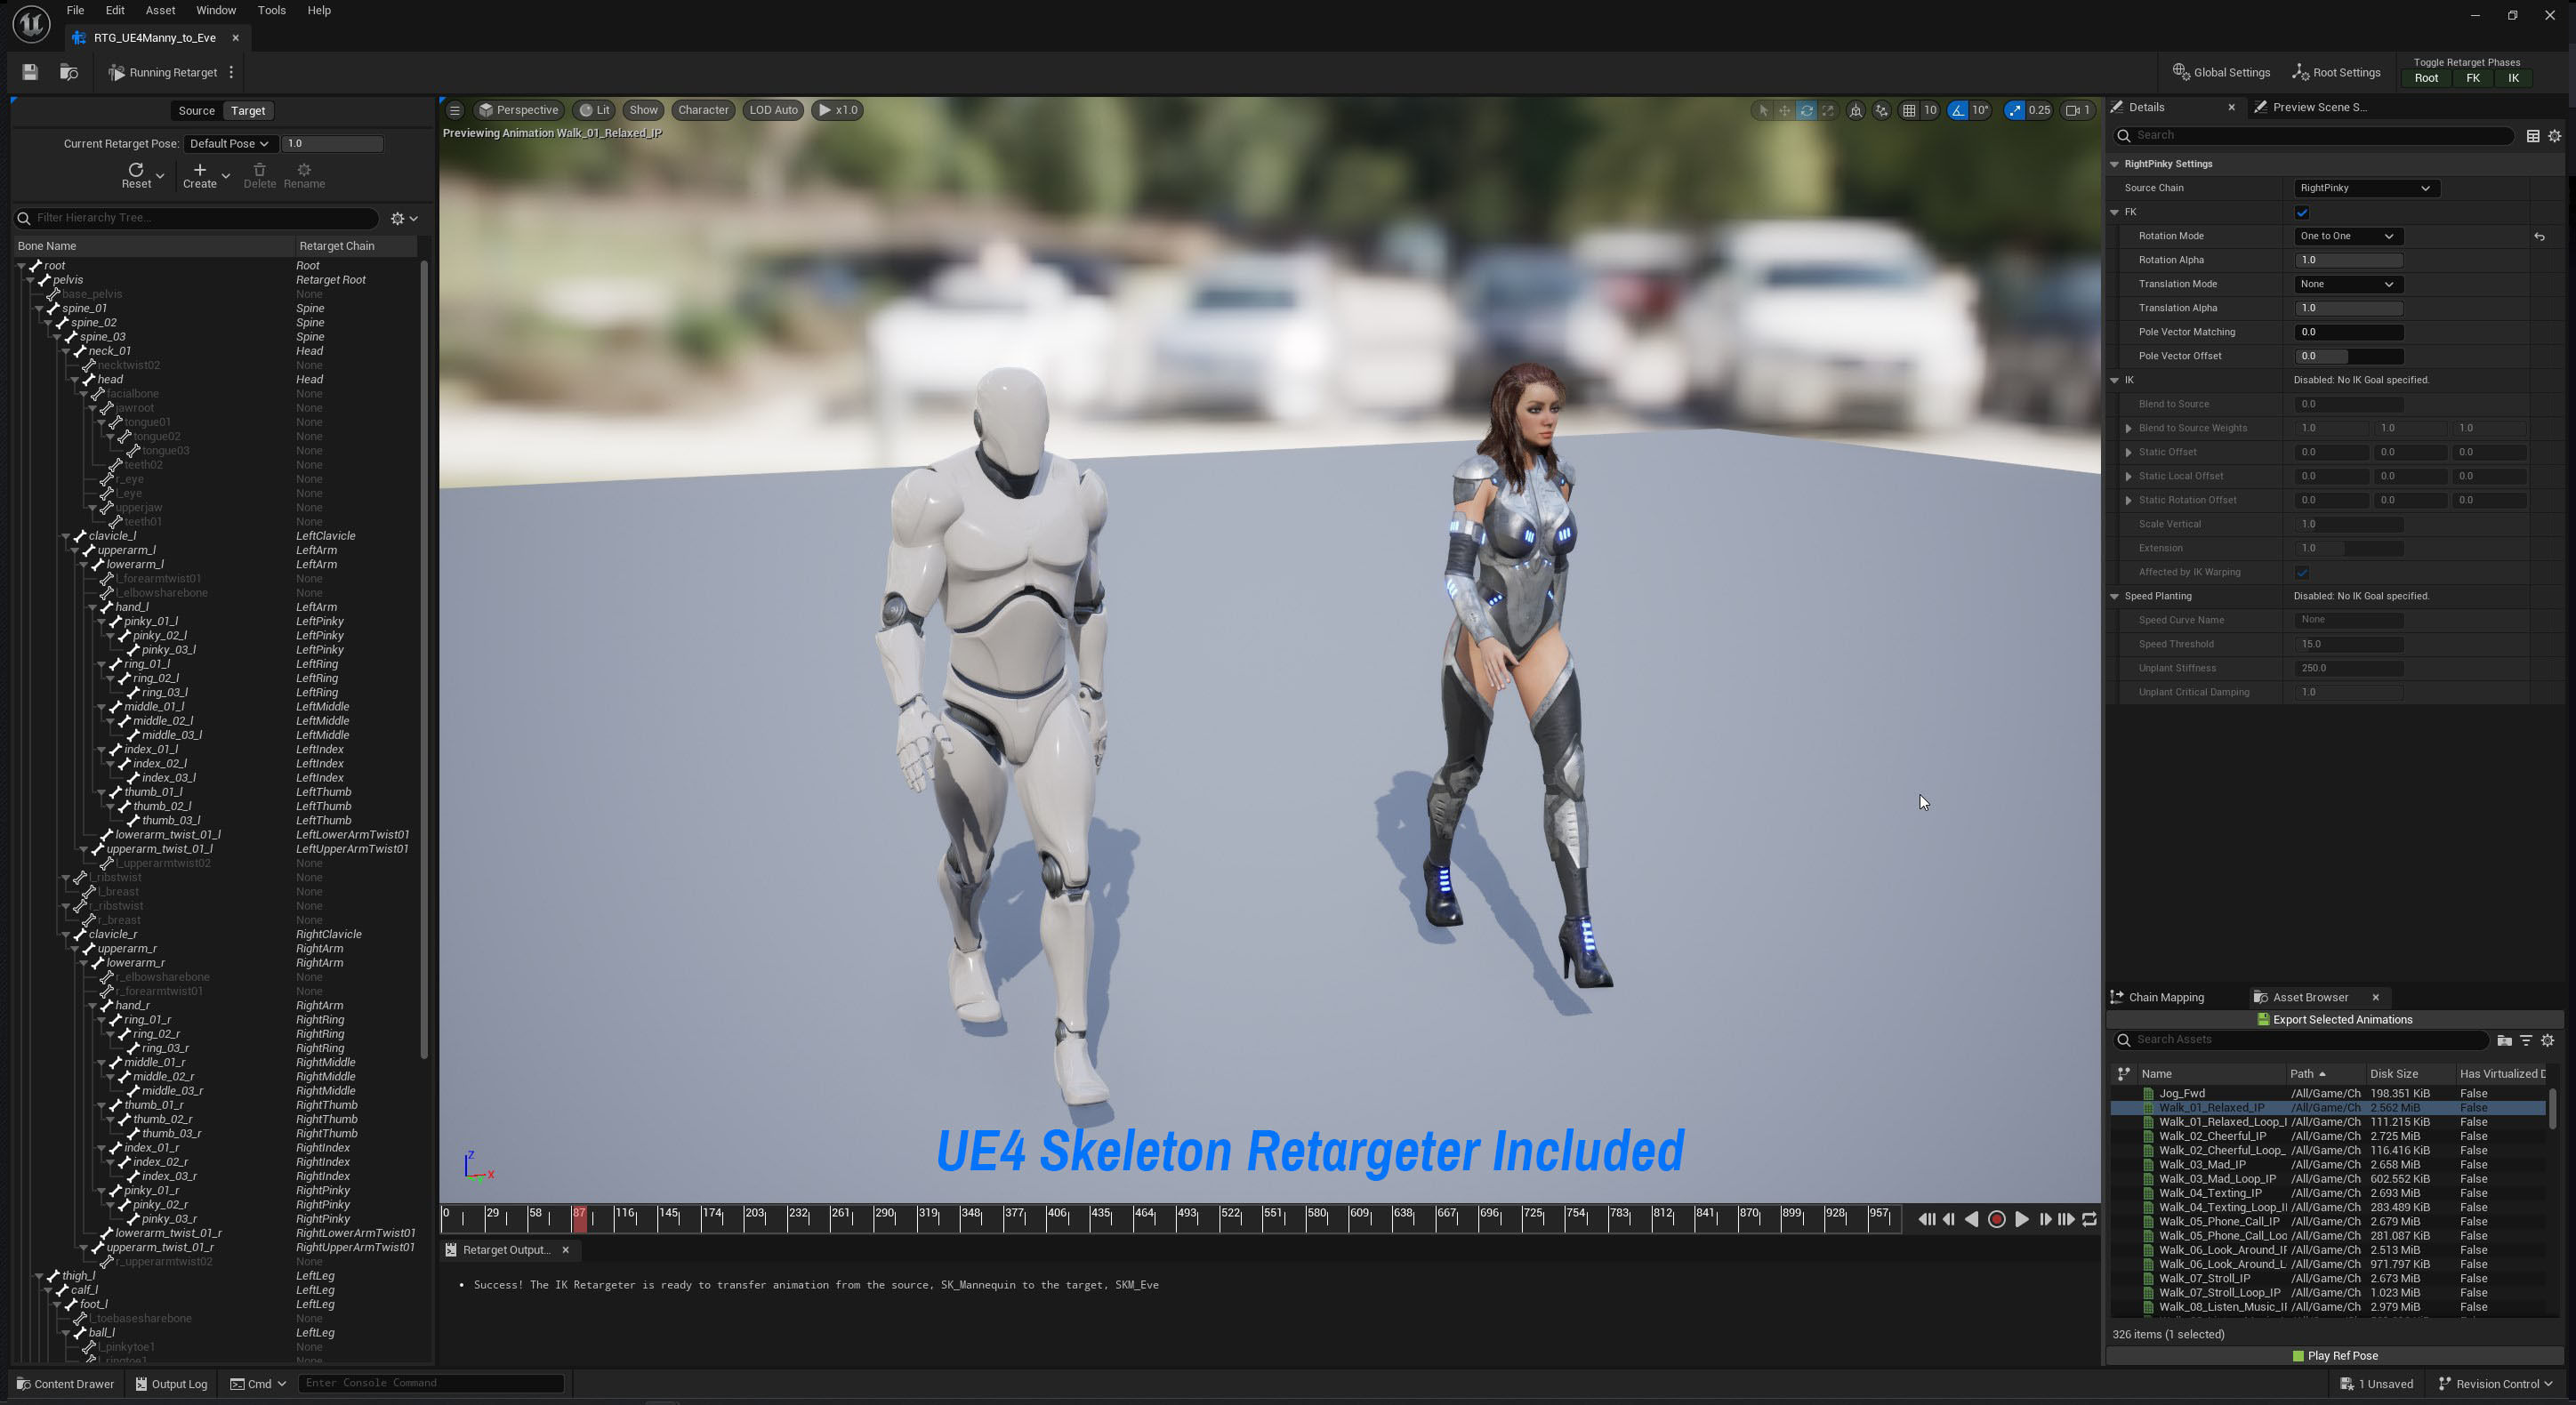
Task: Select the viewport select mode arrow
Action: (1762, 110)
